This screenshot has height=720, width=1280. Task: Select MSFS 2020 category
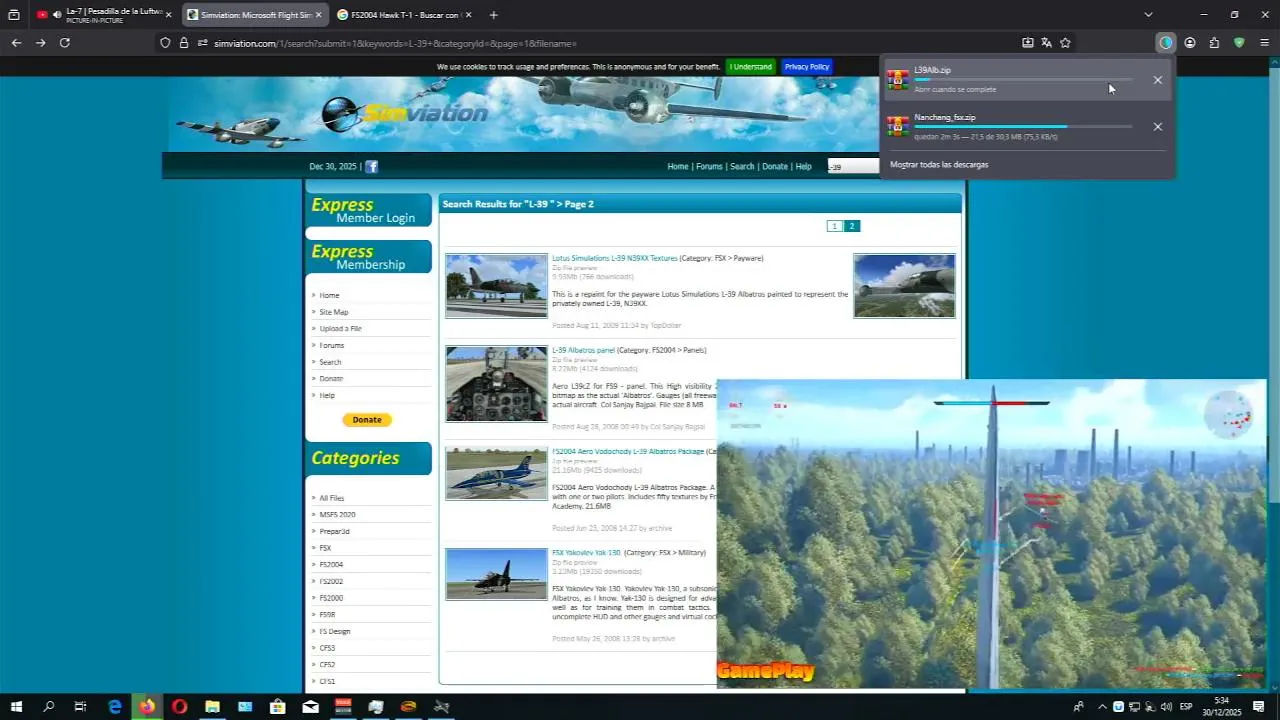point(337,515)
